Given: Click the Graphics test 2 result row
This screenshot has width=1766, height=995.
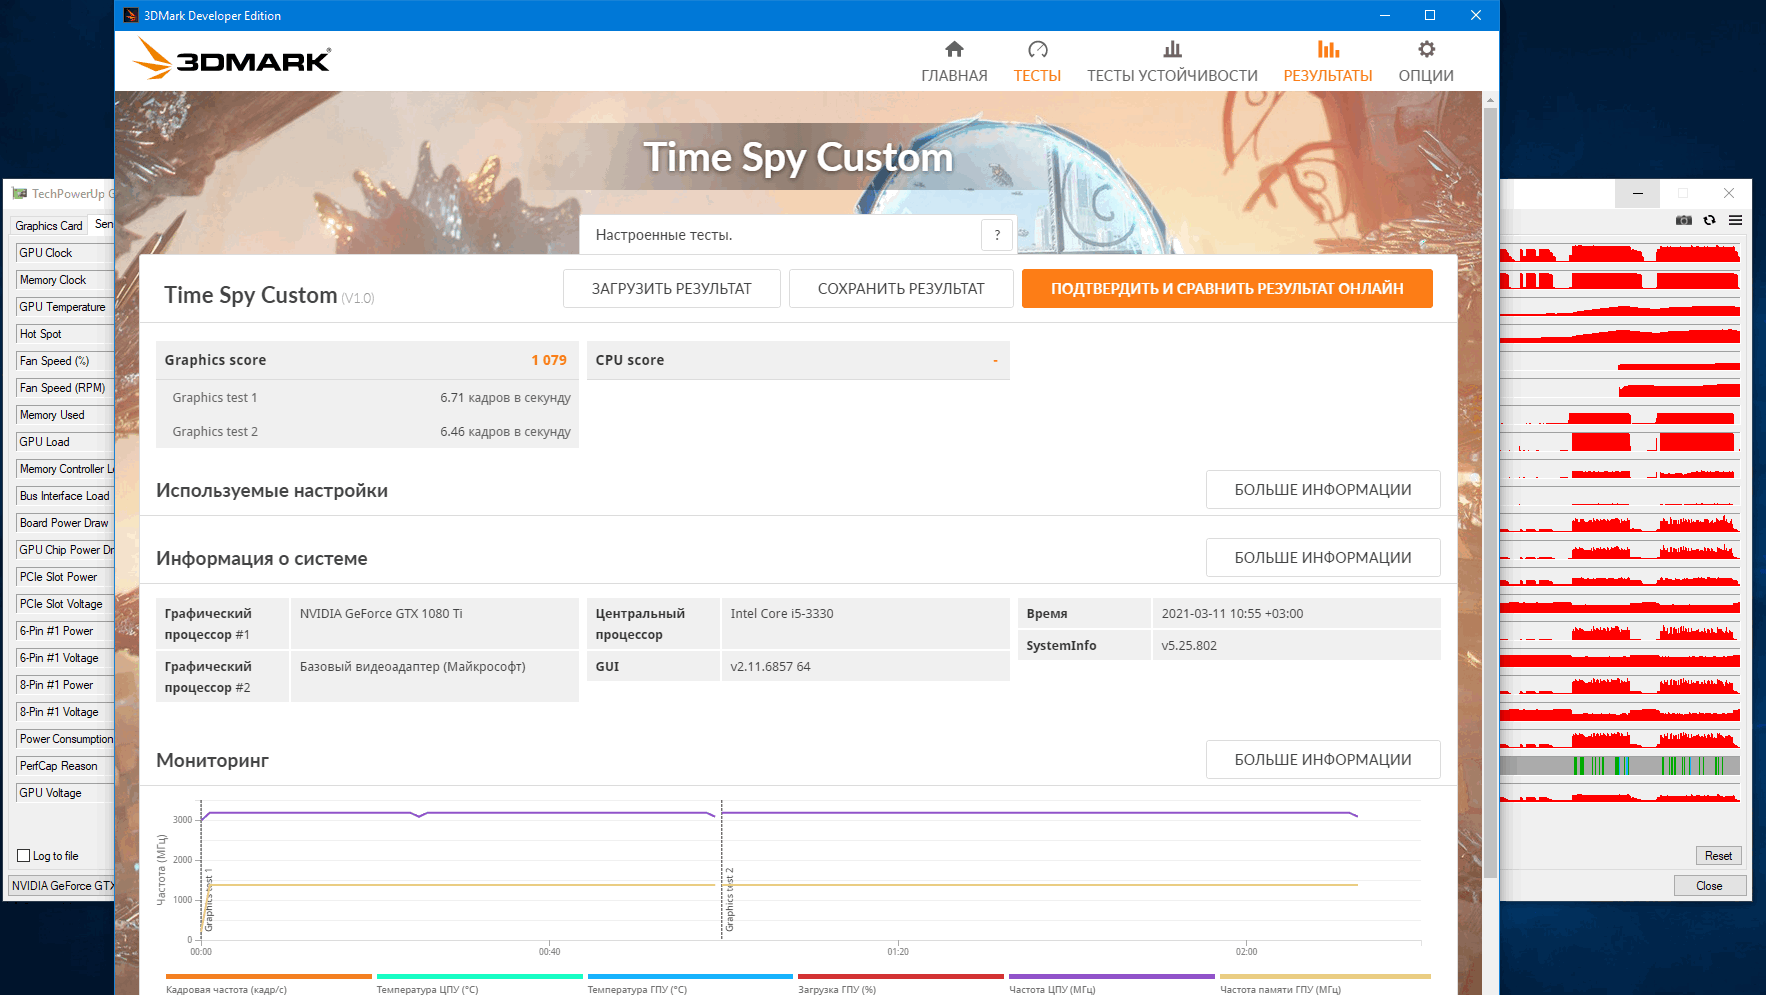Looking at the screenshot, I should tap(368, 431).
